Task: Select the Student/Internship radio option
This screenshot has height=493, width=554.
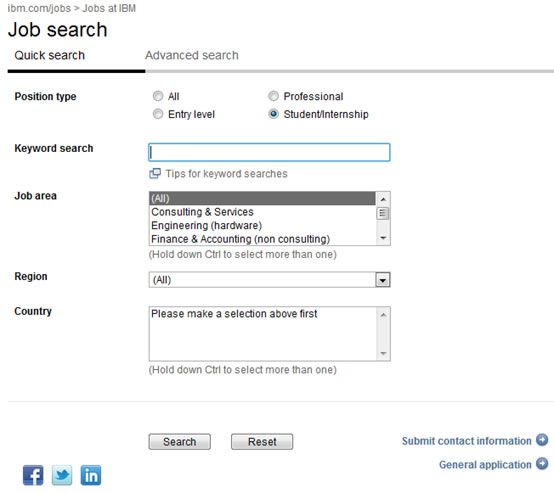Action: coord(273,114)
